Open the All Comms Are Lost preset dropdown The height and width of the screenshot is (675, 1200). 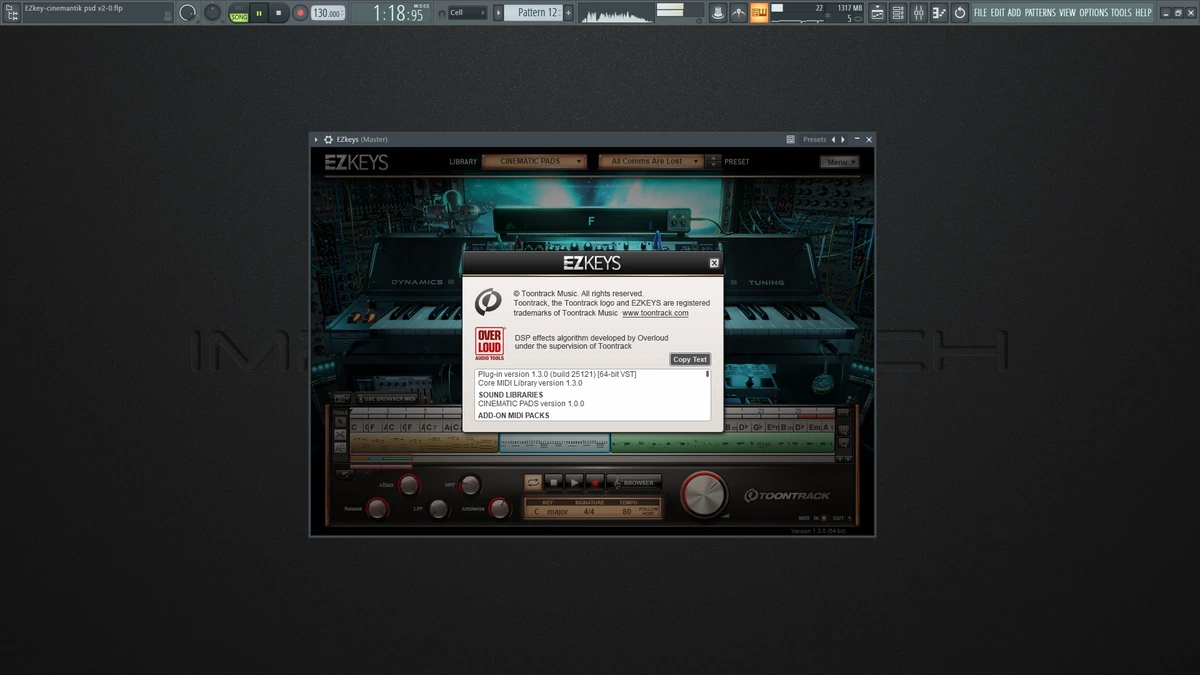(x=651, y=161)
